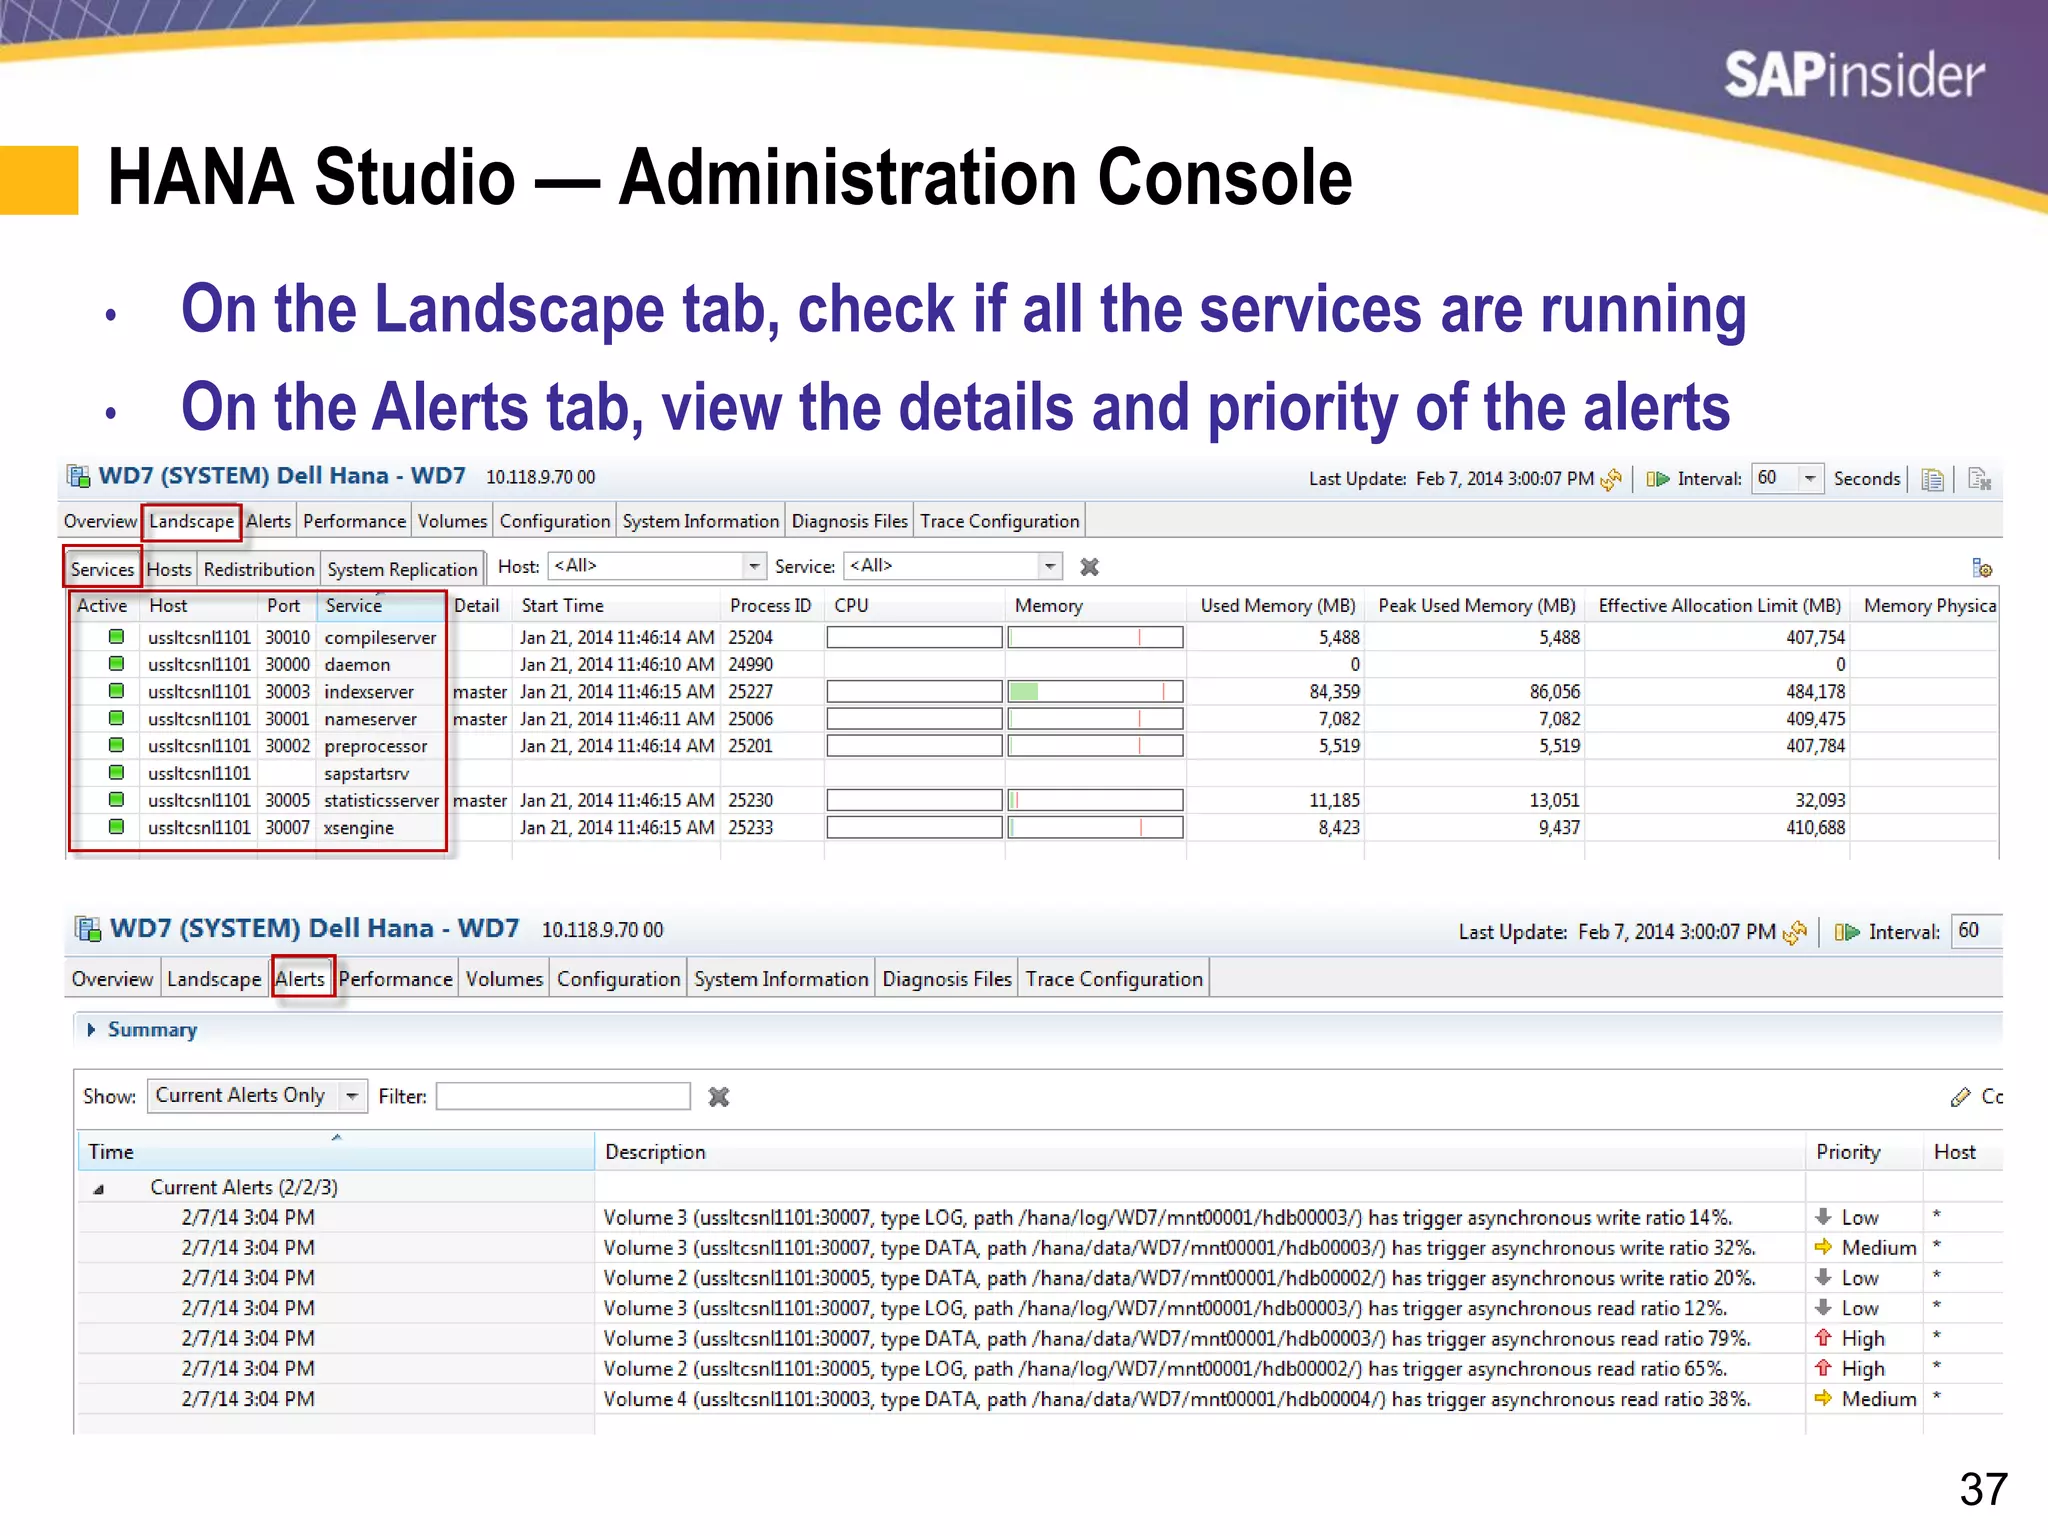Select used memory value 84,359
Screen dimensions: 2048x1536
pos(1334,691)
